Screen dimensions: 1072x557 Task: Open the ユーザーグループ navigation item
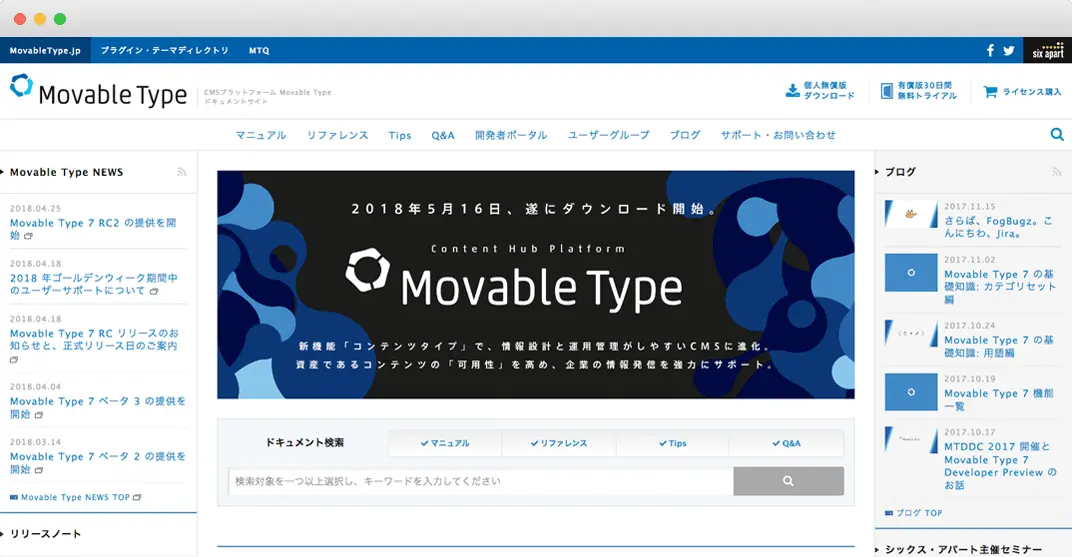click(608, 135)
